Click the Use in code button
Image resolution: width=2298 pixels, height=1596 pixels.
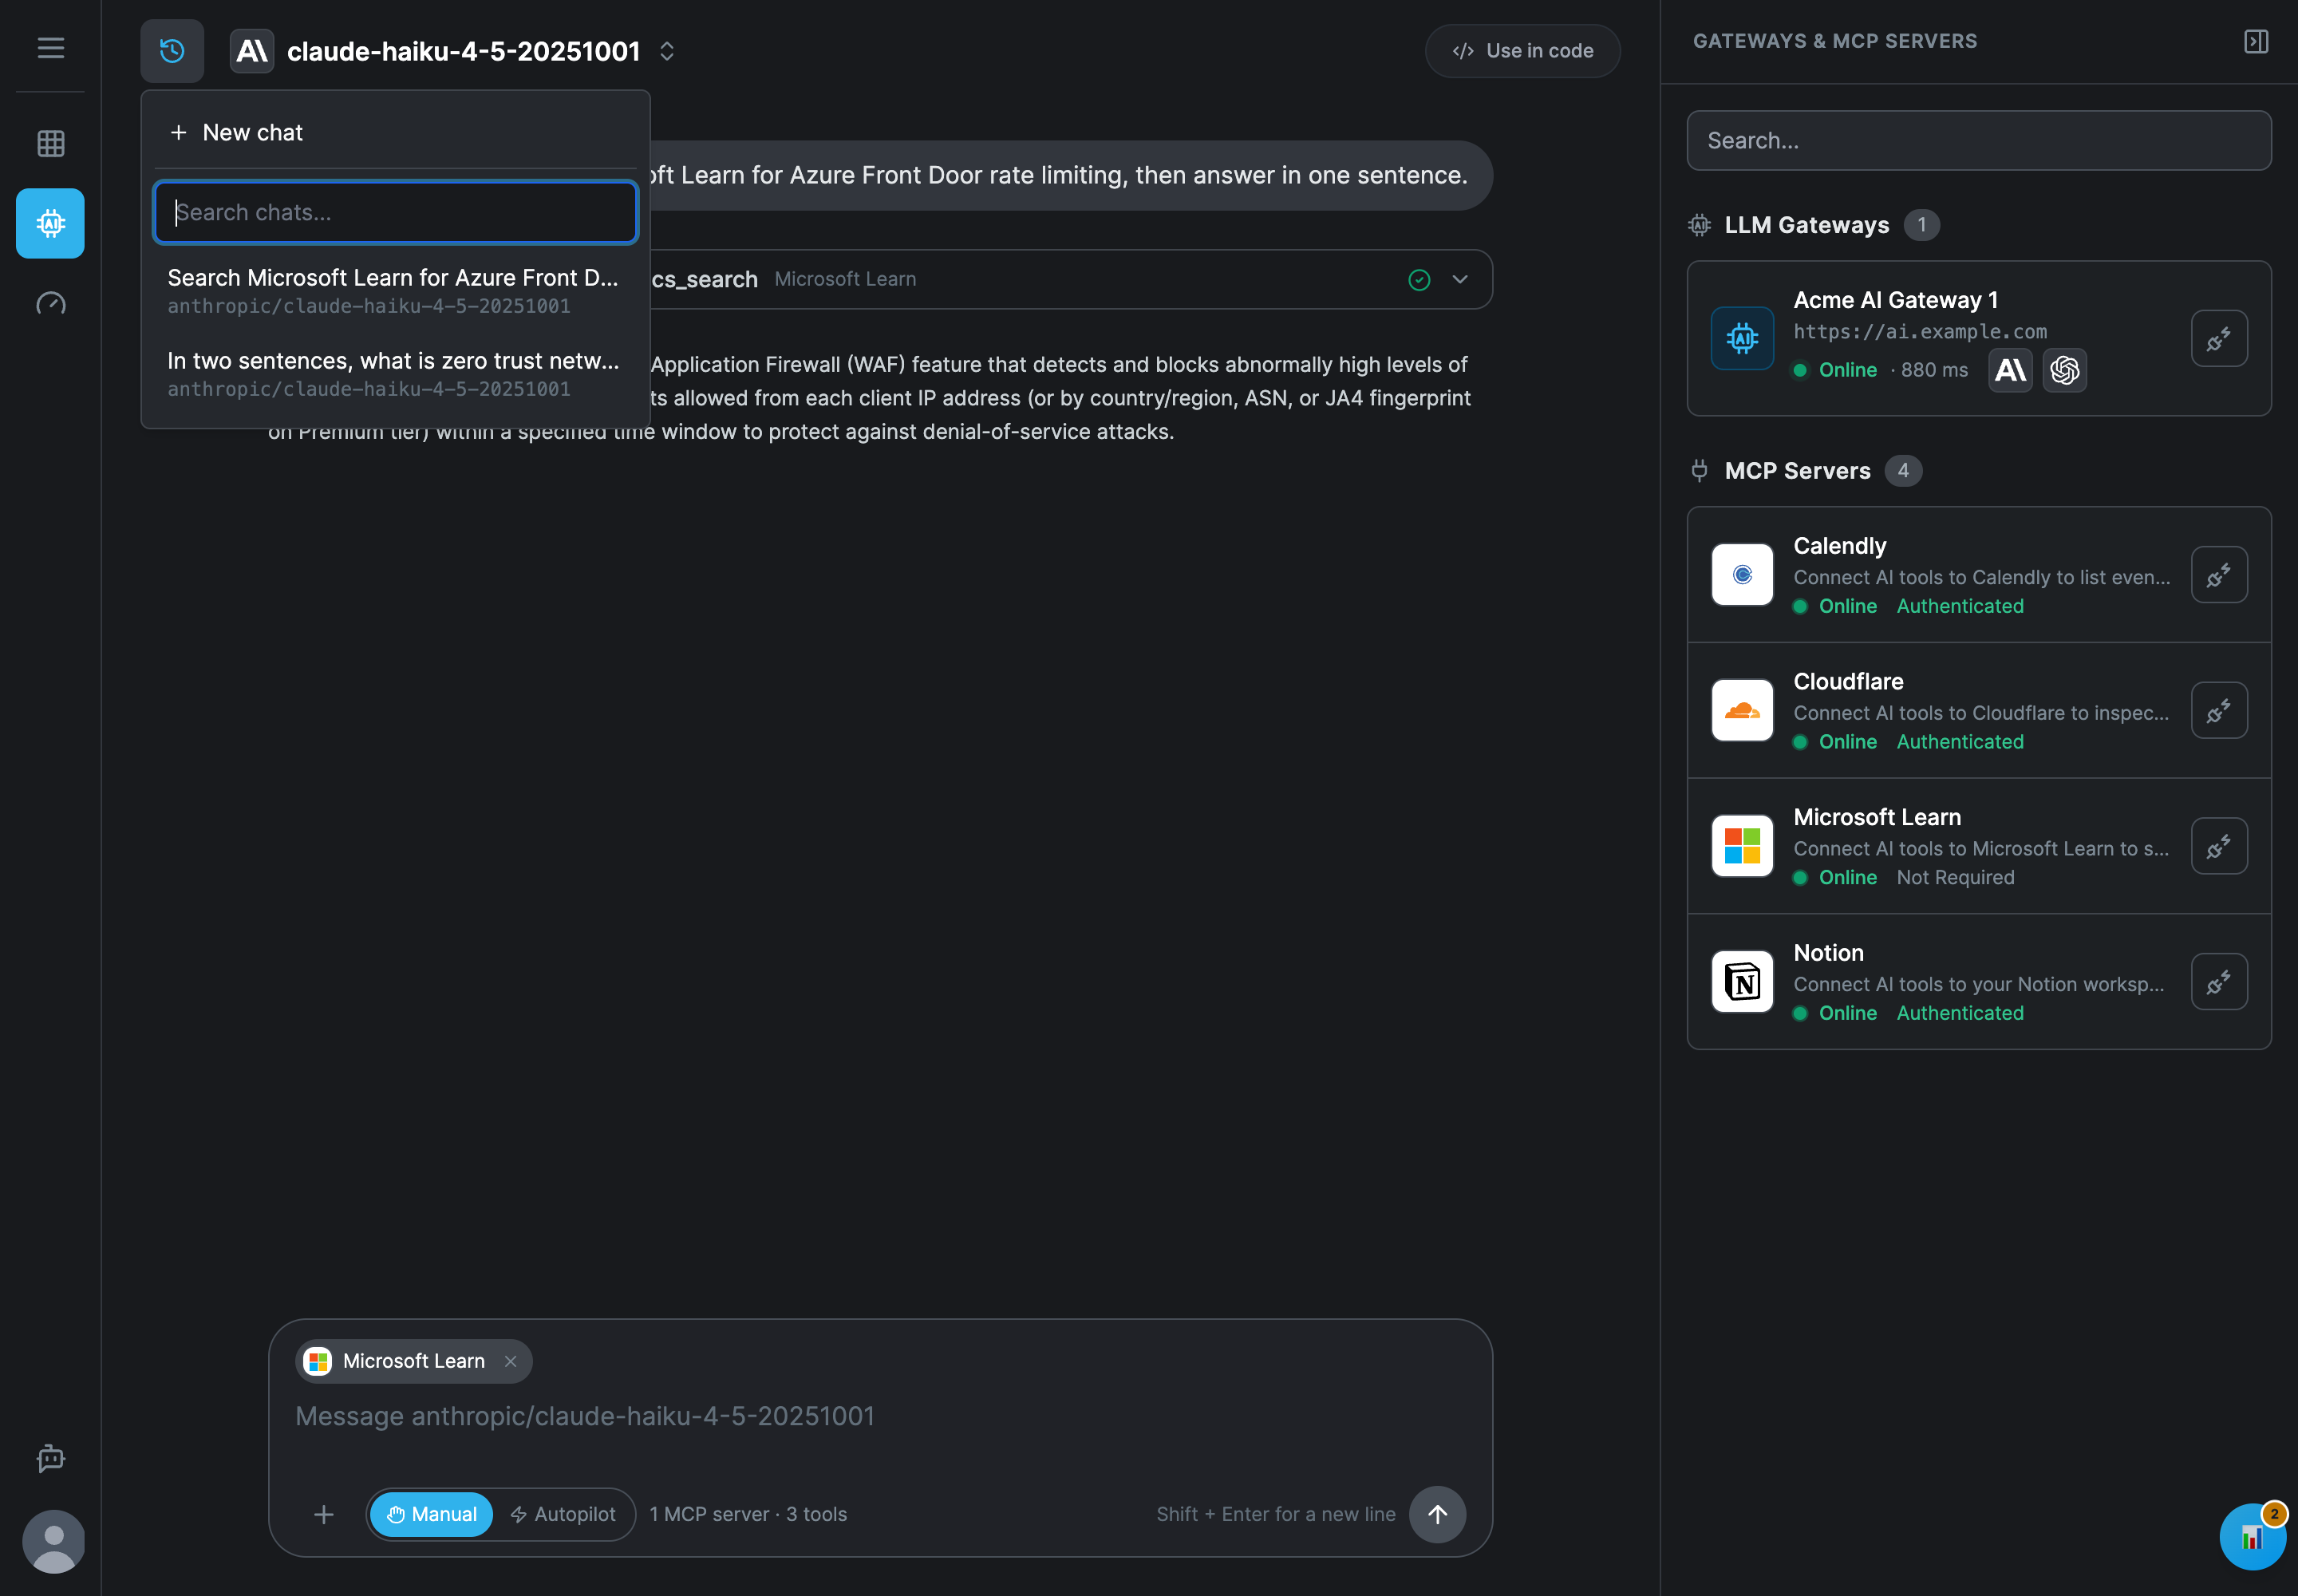click(1522, 51)
